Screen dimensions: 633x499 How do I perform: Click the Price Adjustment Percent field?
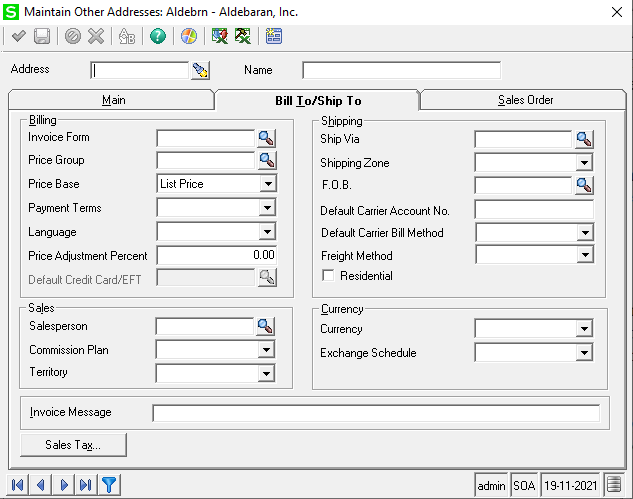click(217, 255)
